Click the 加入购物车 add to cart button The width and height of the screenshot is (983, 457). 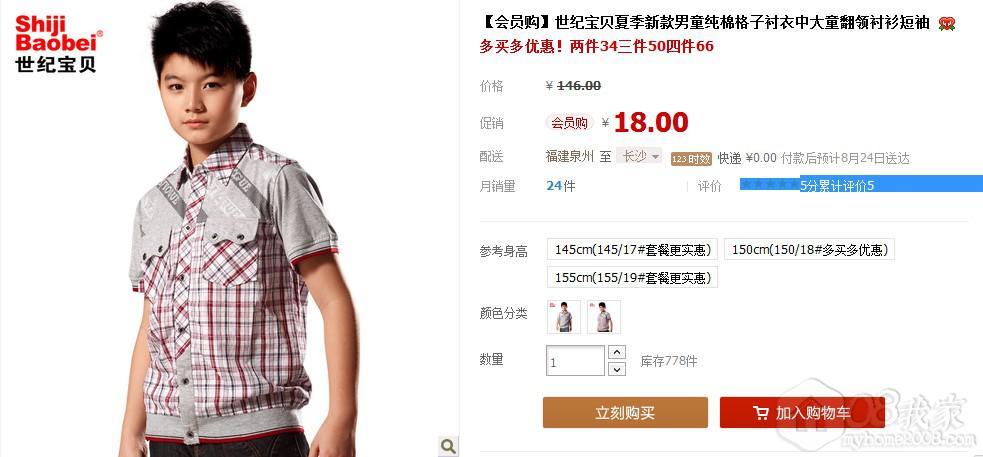point(802,412)
